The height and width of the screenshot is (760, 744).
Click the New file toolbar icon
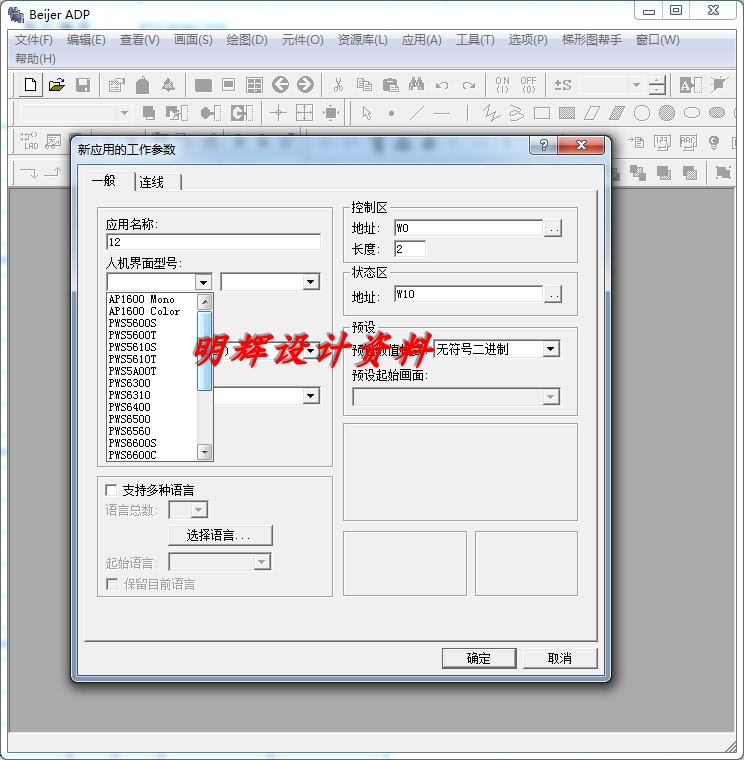pos(30,85)
